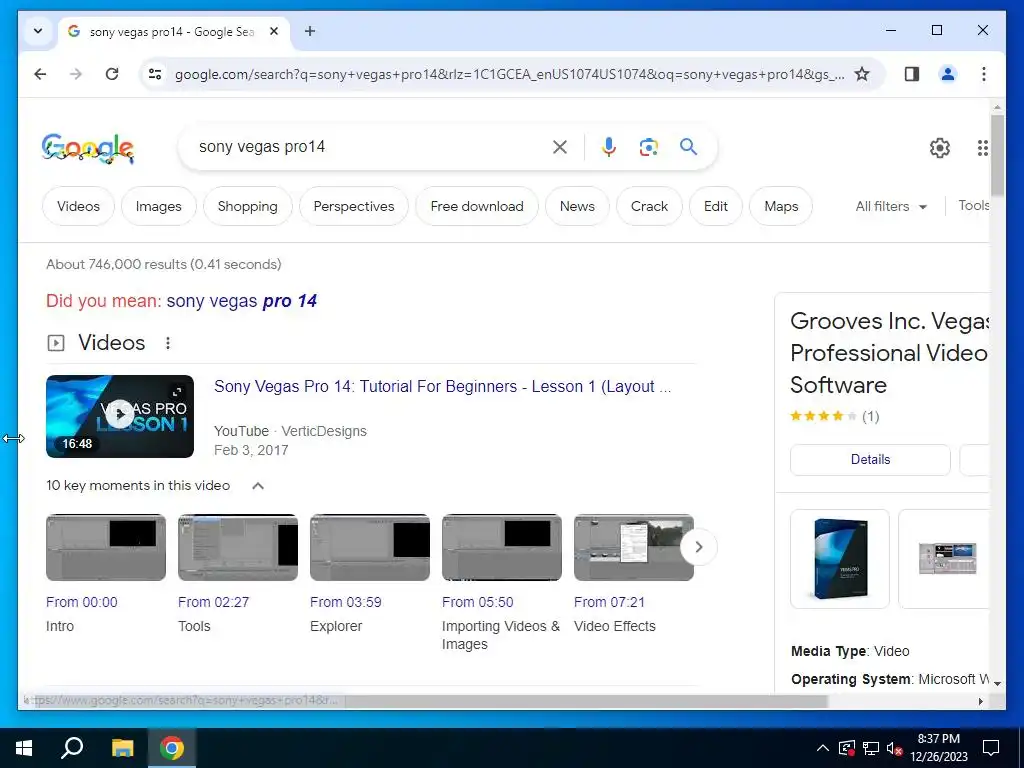Select the Free download filter chip

pos(477,206)
